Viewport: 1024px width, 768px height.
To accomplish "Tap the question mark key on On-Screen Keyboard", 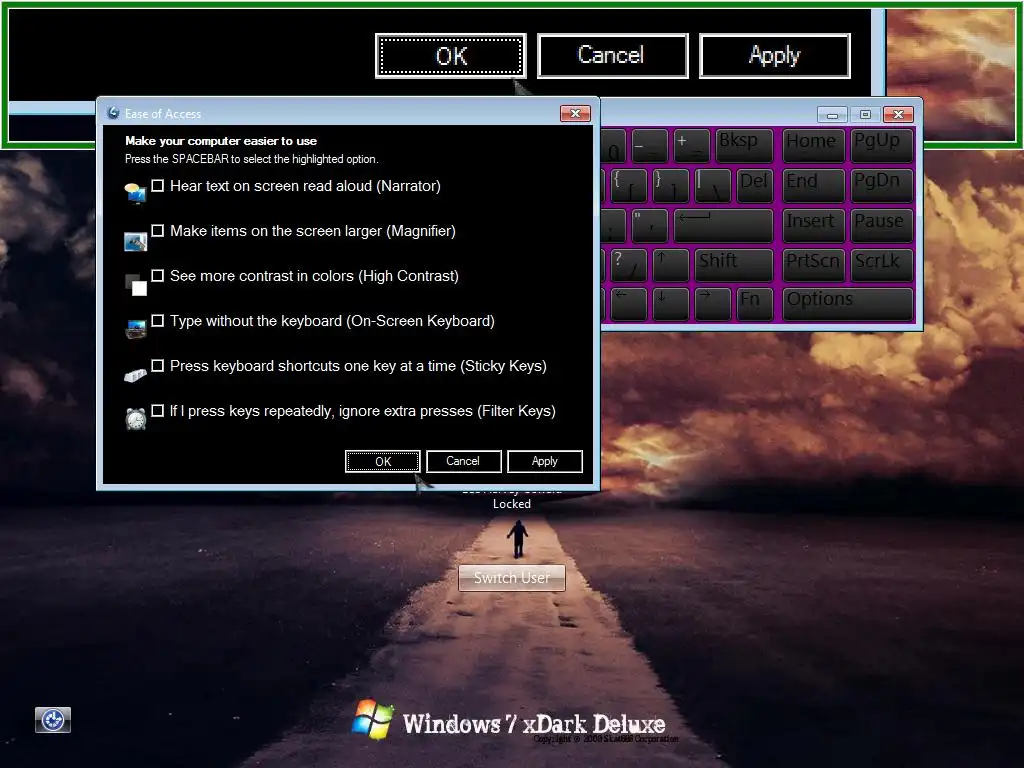I will (x=628, y=264).
